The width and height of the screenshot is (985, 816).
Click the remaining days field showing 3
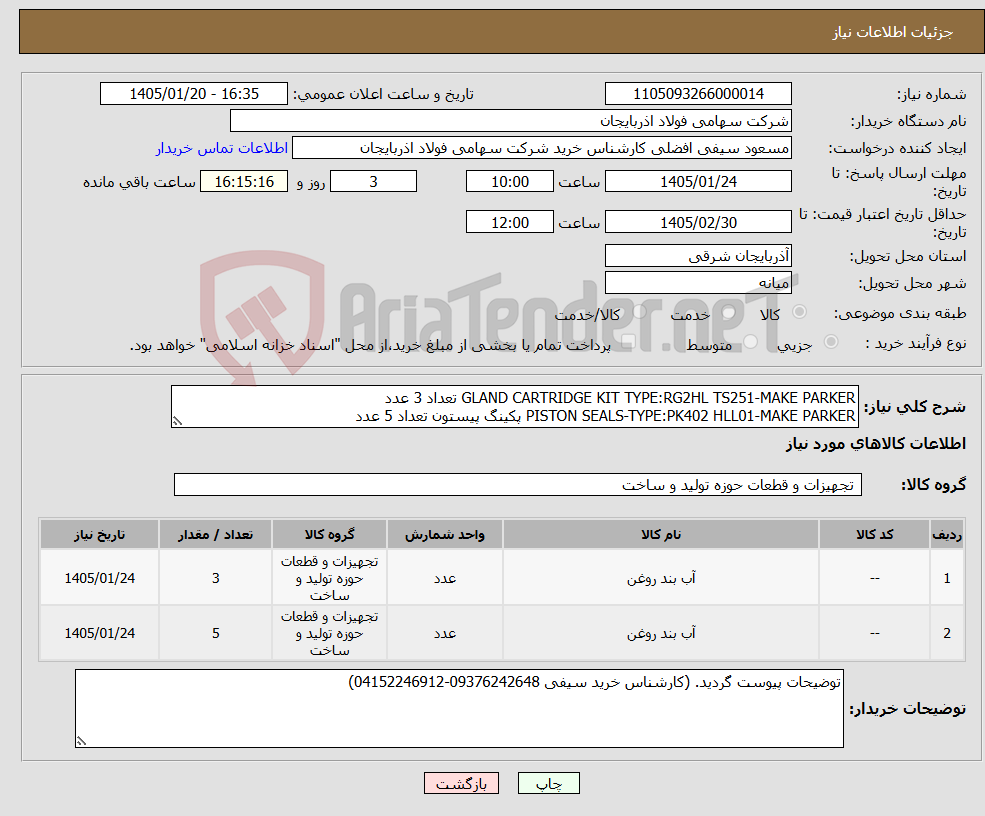373,182
